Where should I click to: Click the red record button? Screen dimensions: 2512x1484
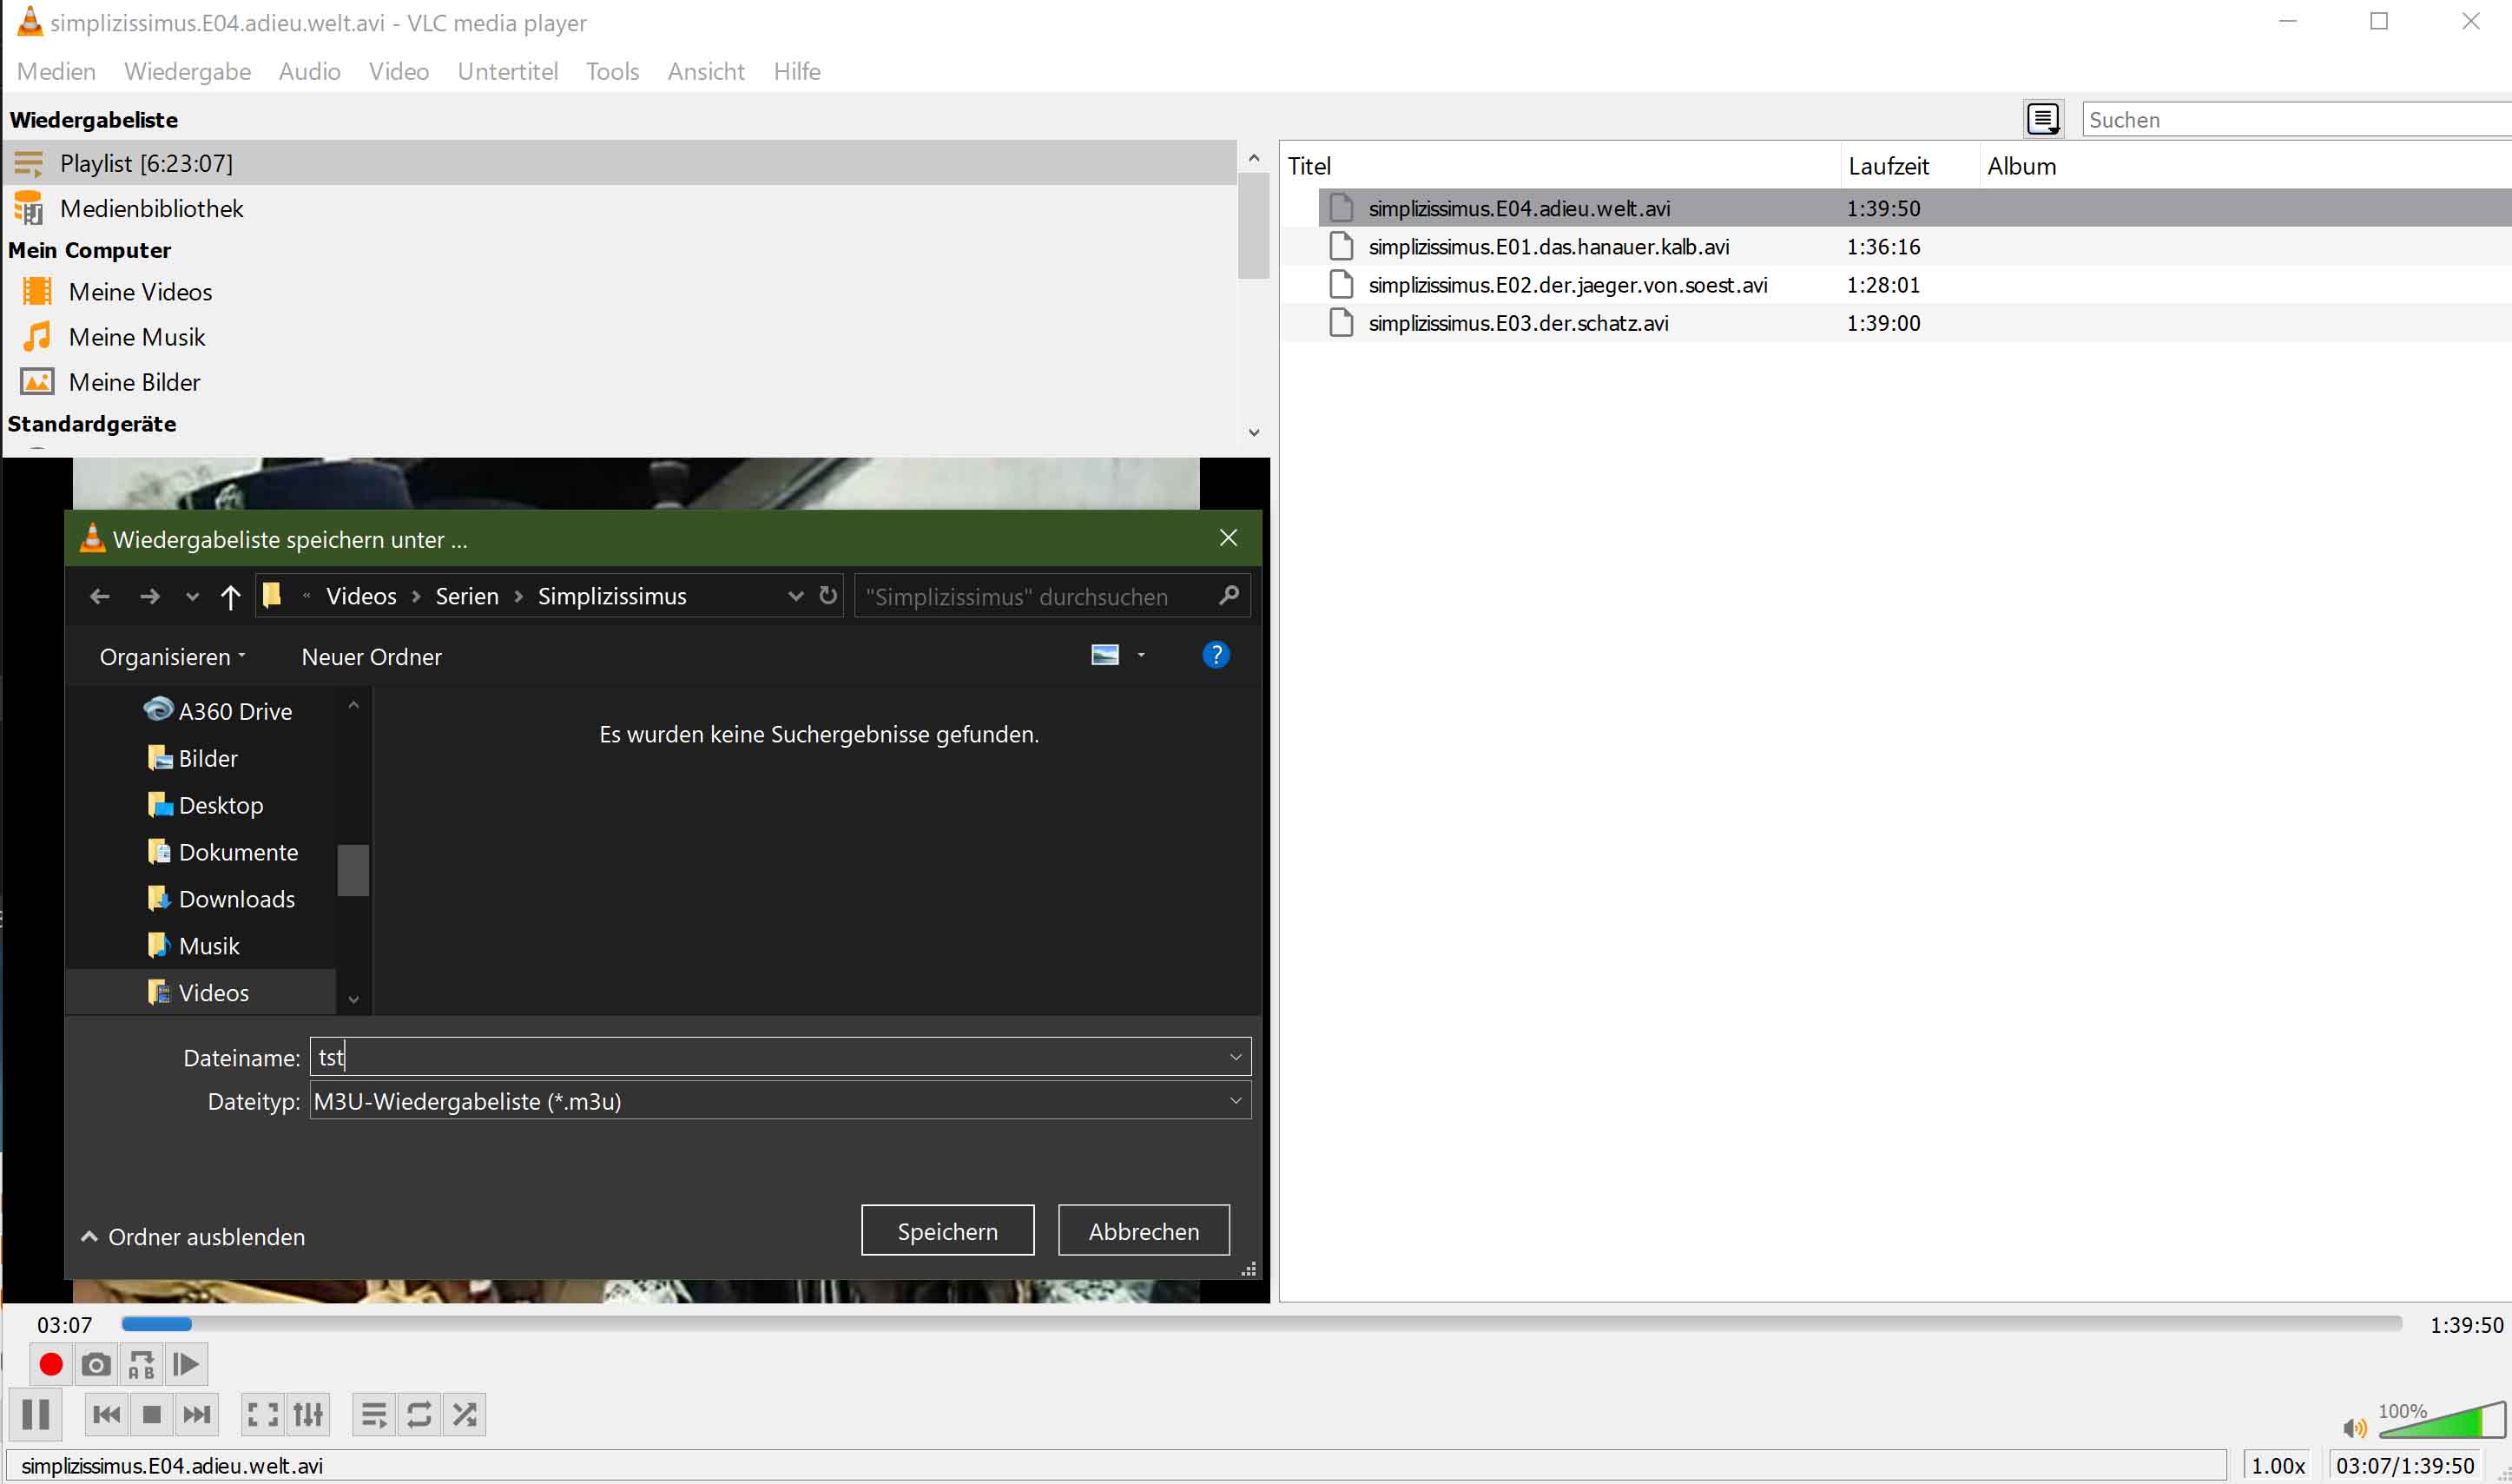pos(50,1364)
